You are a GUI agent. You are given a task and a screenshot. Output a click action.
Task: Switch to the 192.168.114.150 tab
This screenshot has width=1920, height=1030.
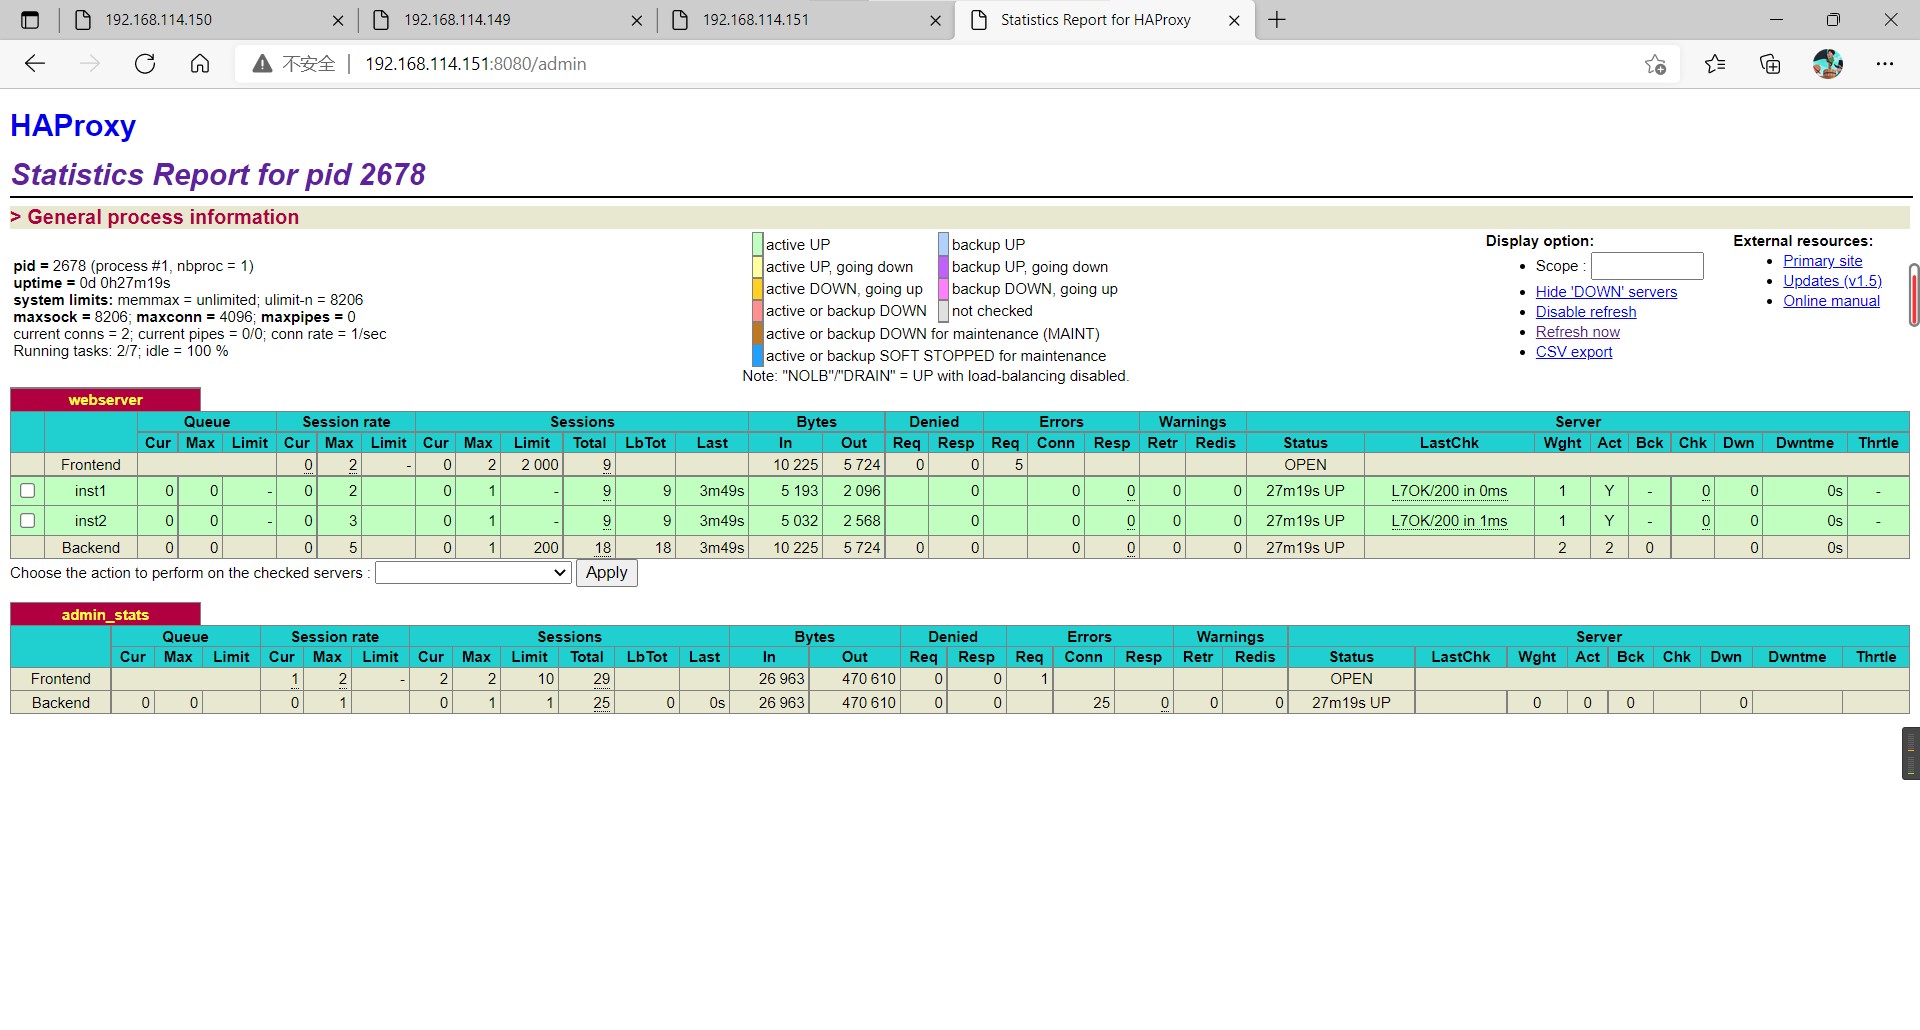point(158,20)
